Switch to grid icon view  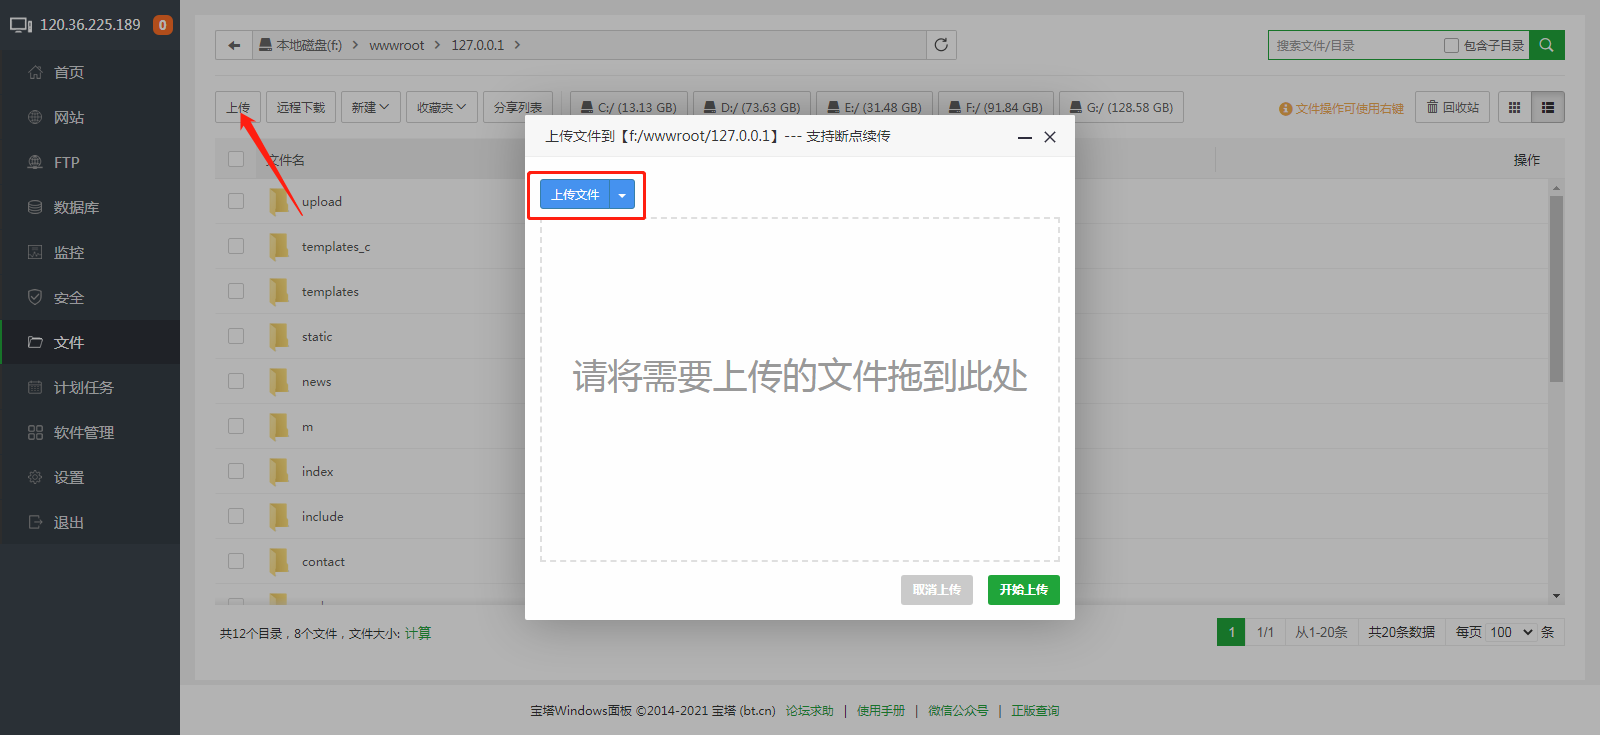pyautogui.click(x=1514, y=107)
